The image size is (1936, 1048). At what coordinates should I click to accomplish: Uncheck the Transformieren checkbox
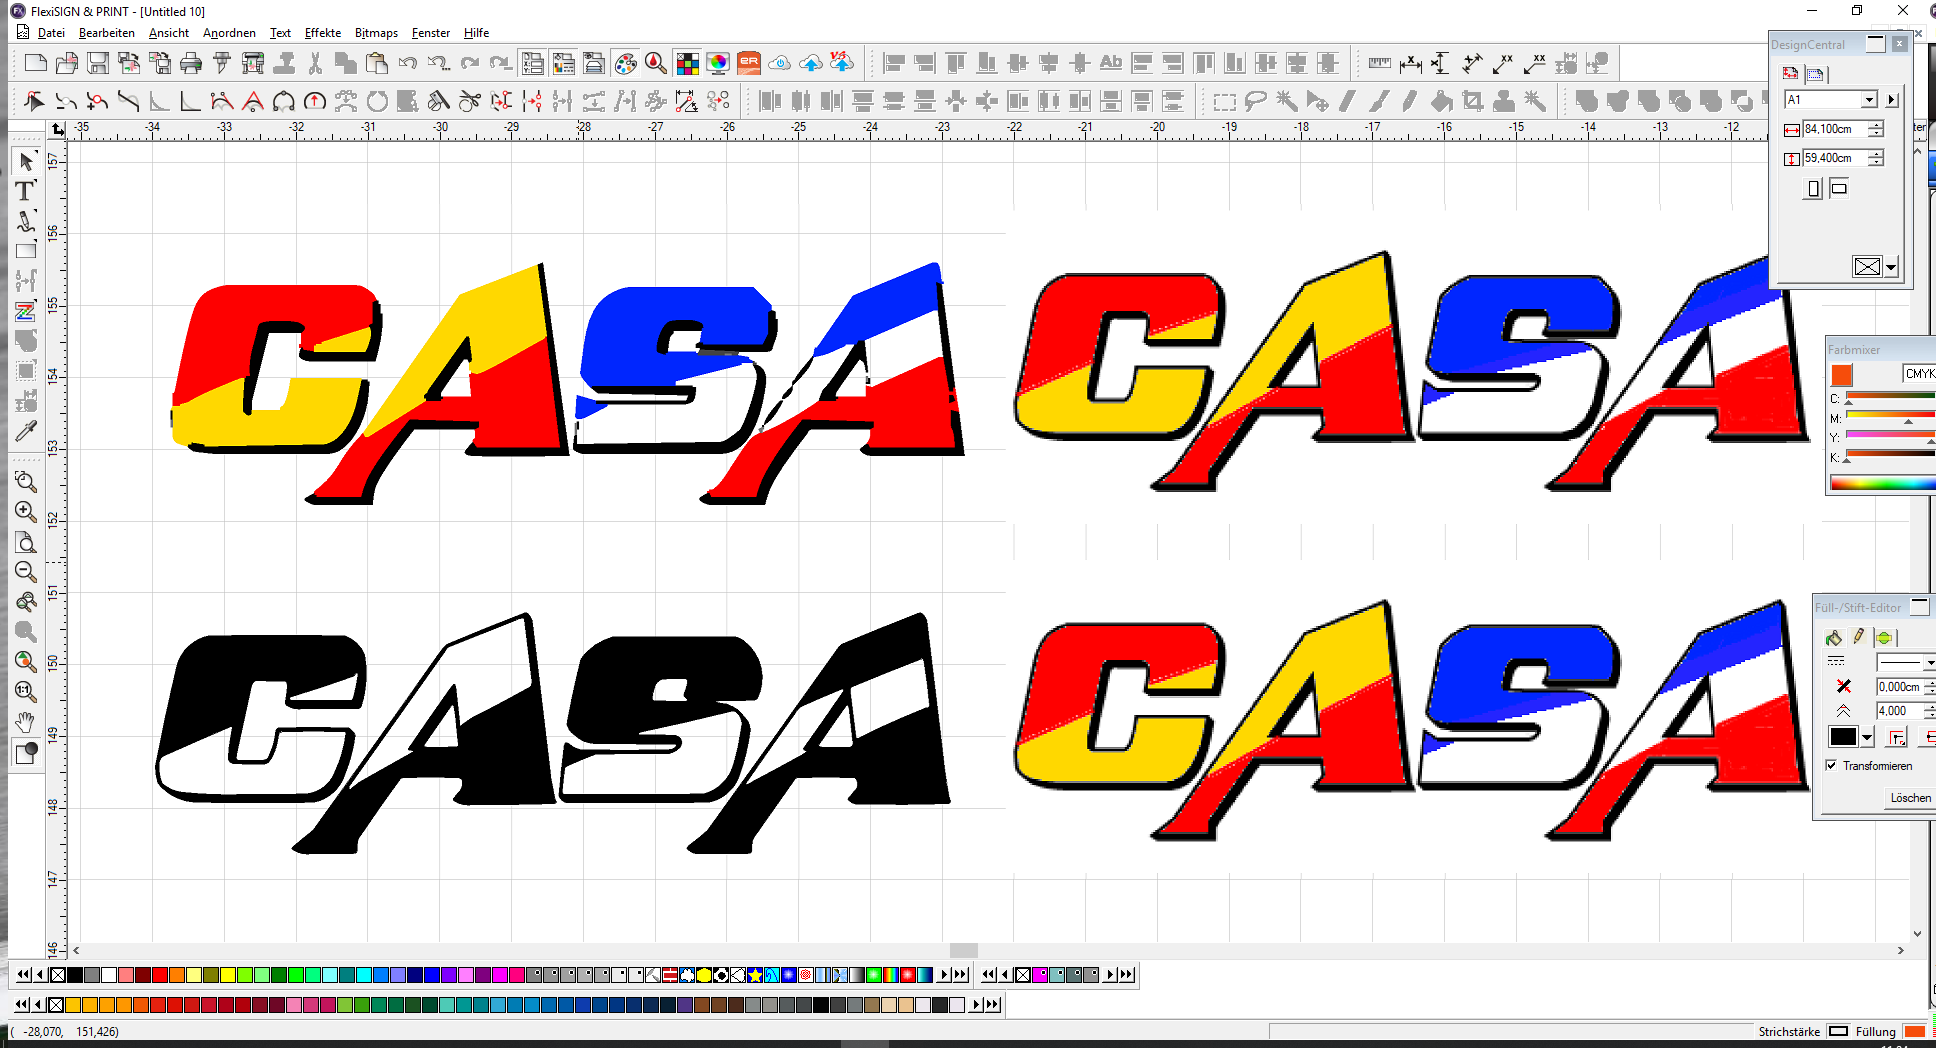pyautogui.click(x=1831, y=766)
